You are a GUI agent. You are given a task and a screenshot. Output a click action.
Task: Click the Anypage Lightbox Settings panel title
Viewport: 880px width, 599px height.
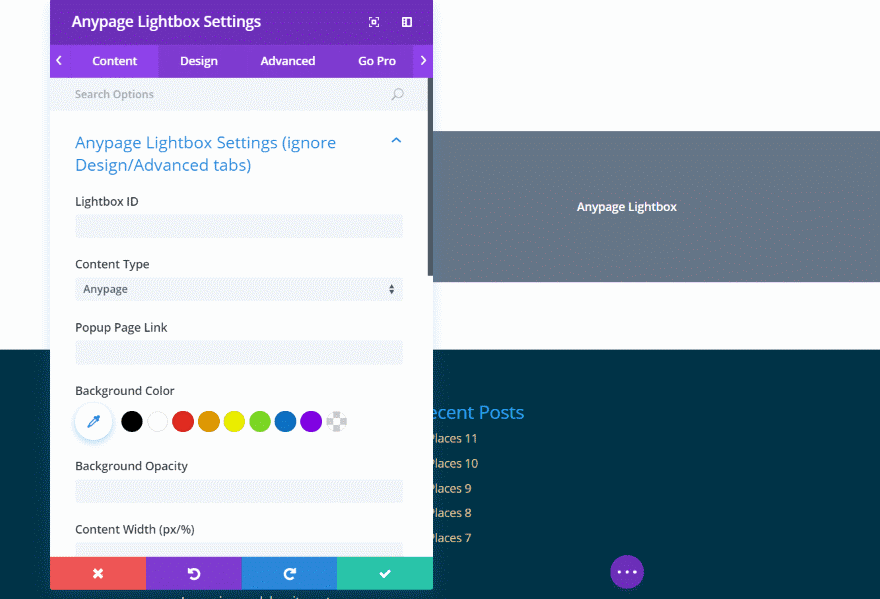166,21
